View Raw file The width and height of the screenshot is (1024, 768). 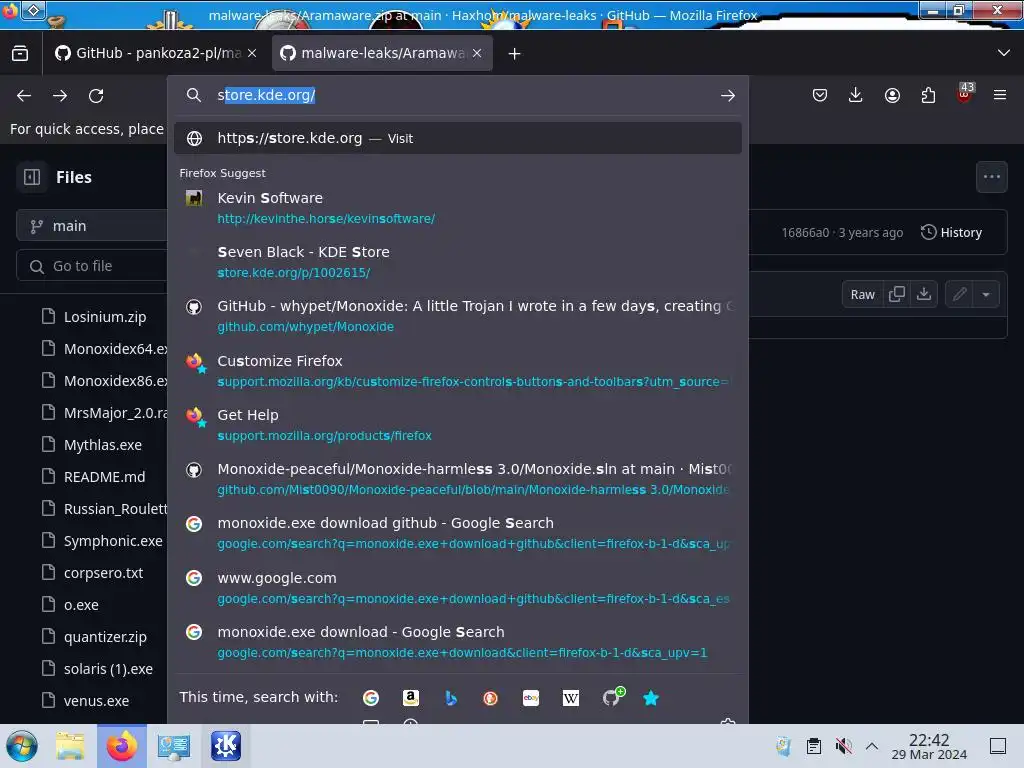click(x=862, y=295)
